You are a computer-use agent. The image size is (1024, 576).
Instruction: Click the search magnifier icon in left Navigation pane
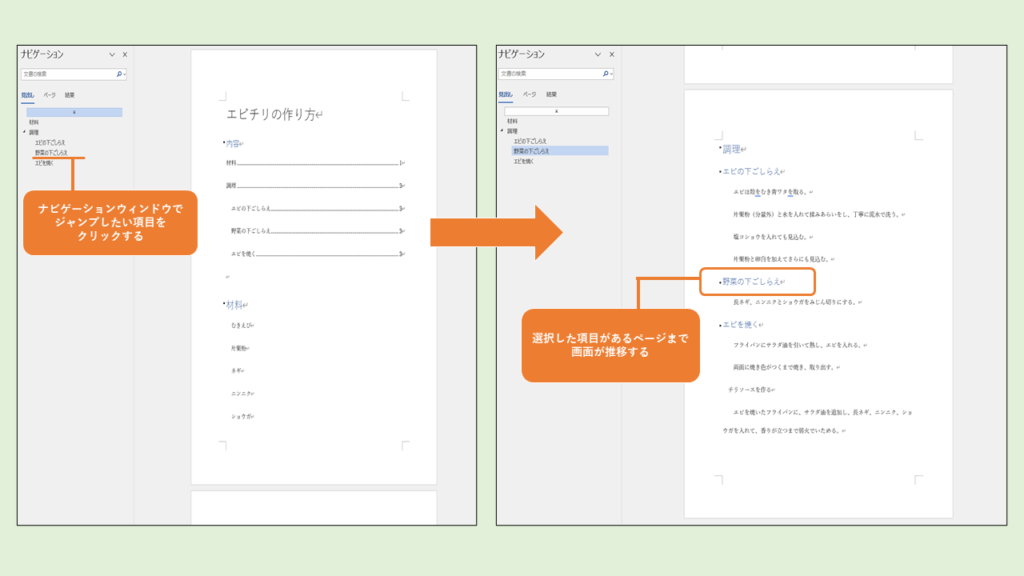point(120,74)
